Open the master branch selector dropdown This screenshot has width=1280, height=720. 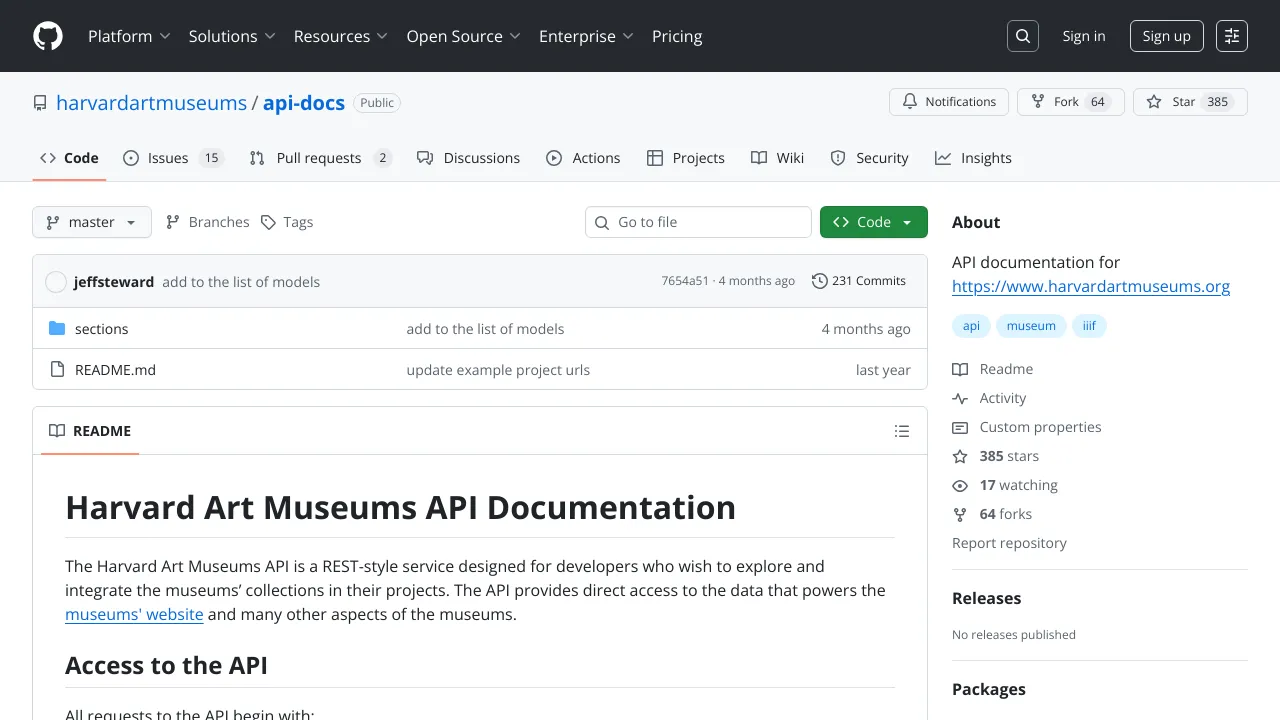click(x=92, y=222)
